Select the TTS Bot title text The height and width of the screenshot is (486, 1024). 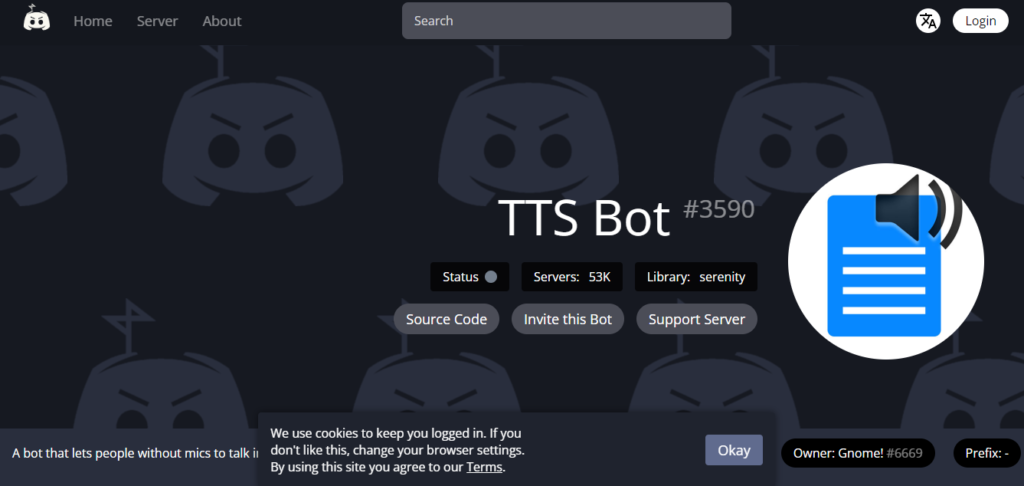(x=584, y=218)
